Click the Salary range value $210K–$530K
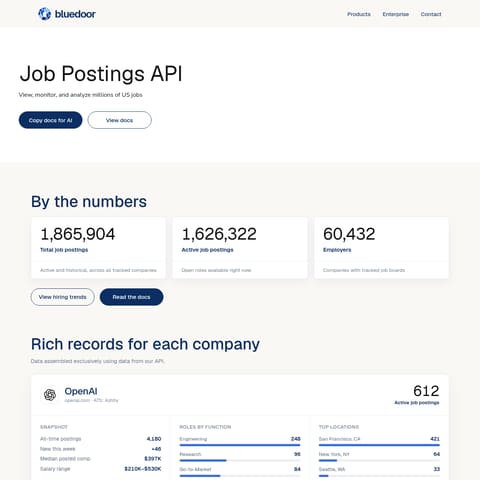This screenshot has width=480, height=480. (x=143, y=469)
